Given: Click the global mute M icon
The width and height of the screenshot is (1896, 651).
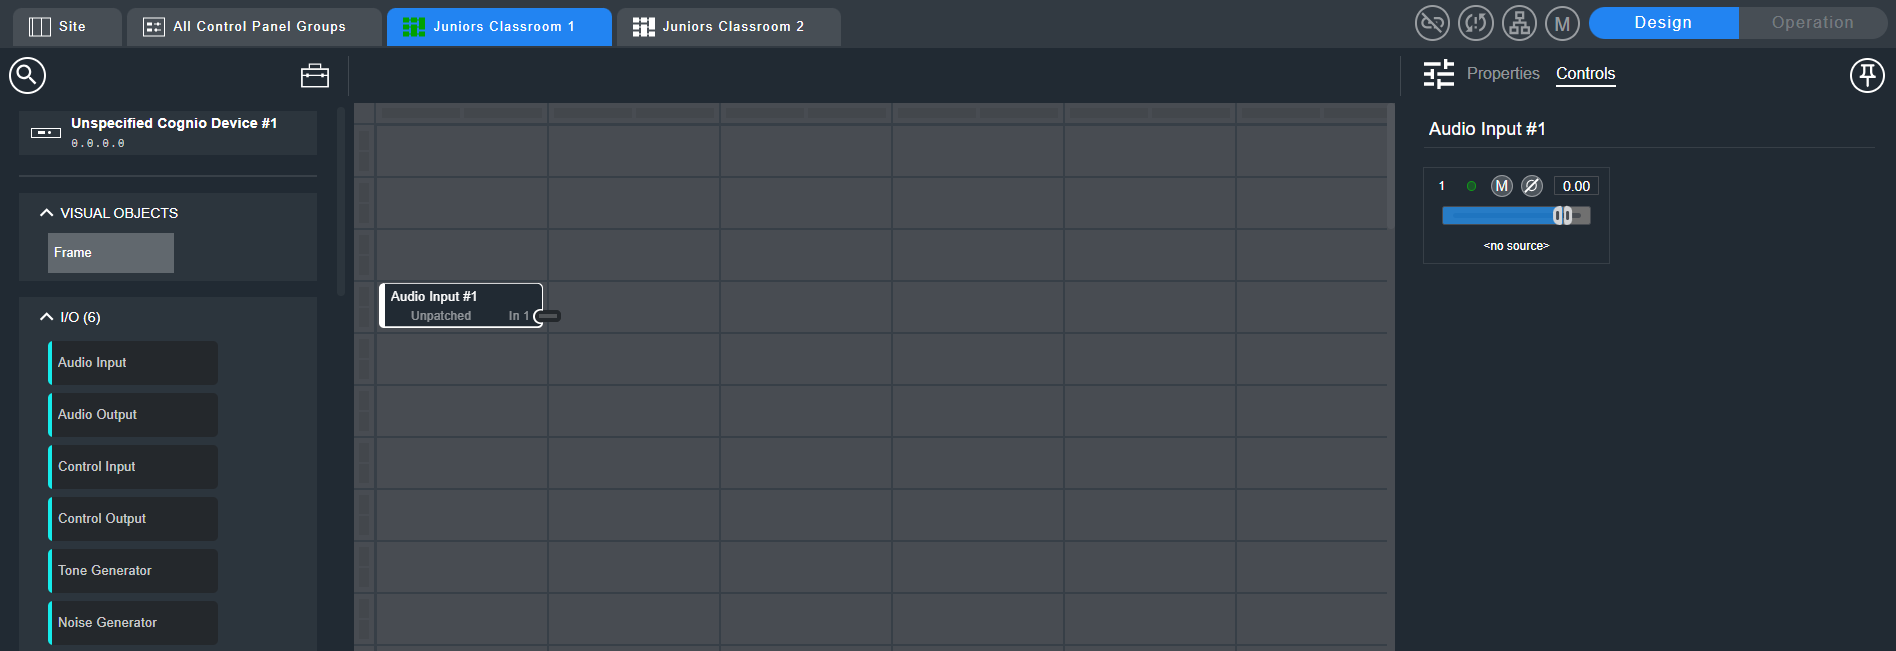Looking at the screenshot, I should (1562, 23).
